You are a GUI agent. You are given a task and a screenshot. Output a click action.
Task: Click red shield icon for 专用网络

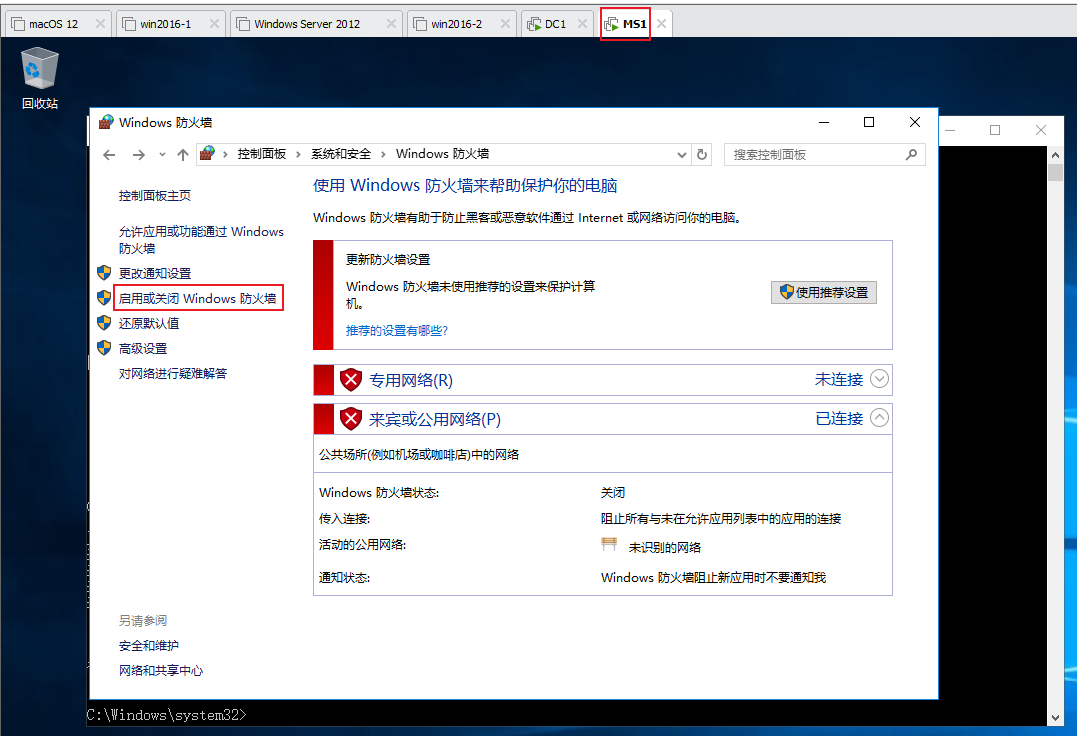pos(350,380)
